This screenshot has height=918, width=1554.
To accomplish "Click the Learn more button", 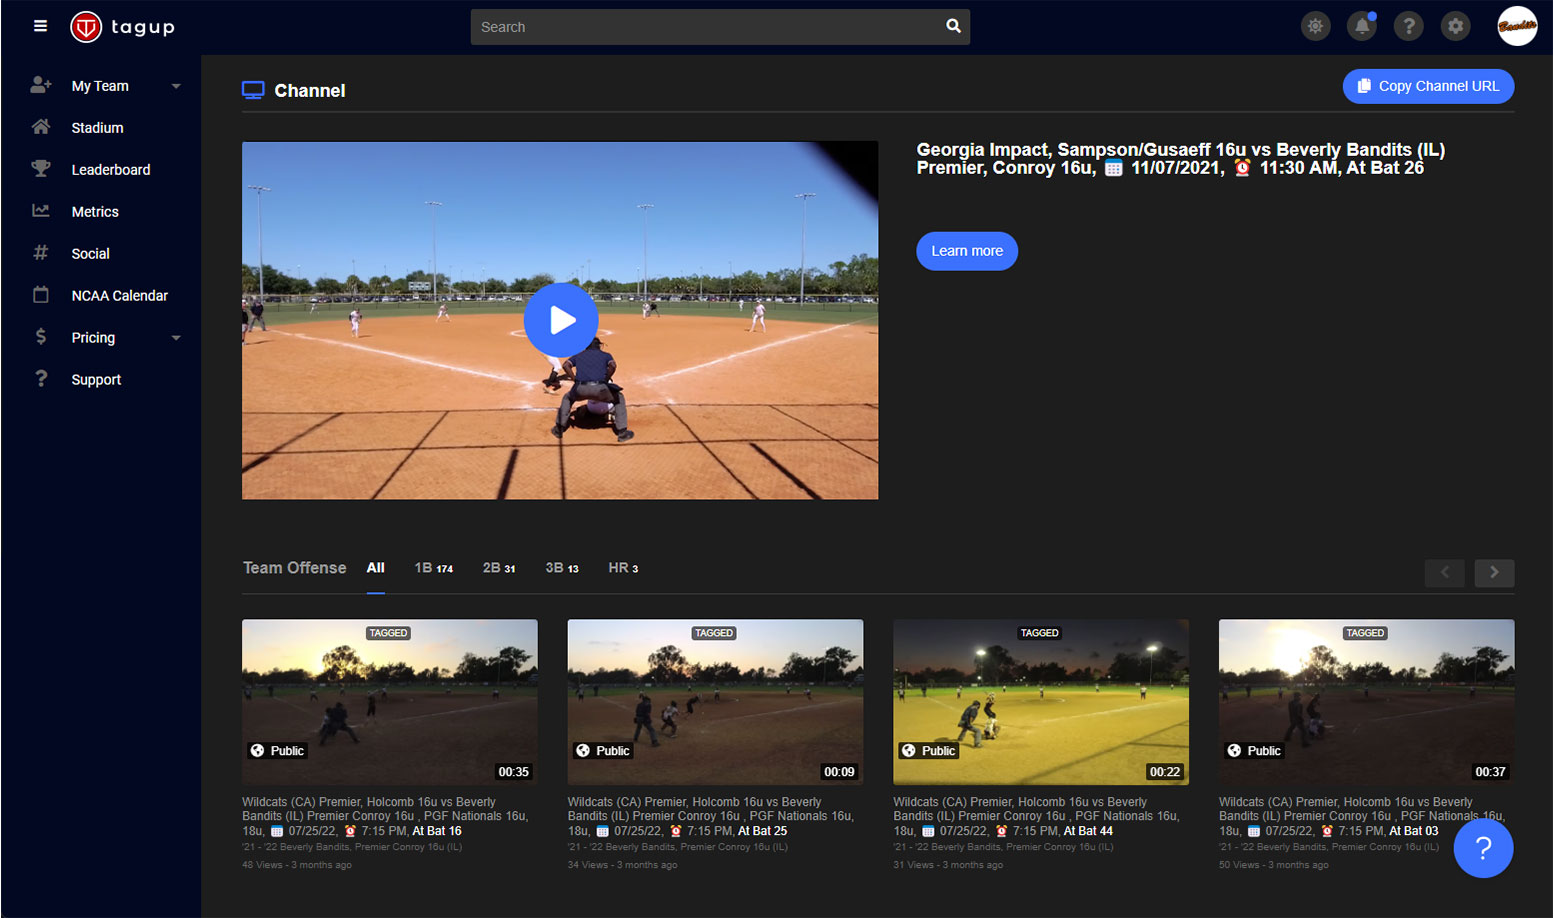I will pyautogui.click(x=966, y=251).
